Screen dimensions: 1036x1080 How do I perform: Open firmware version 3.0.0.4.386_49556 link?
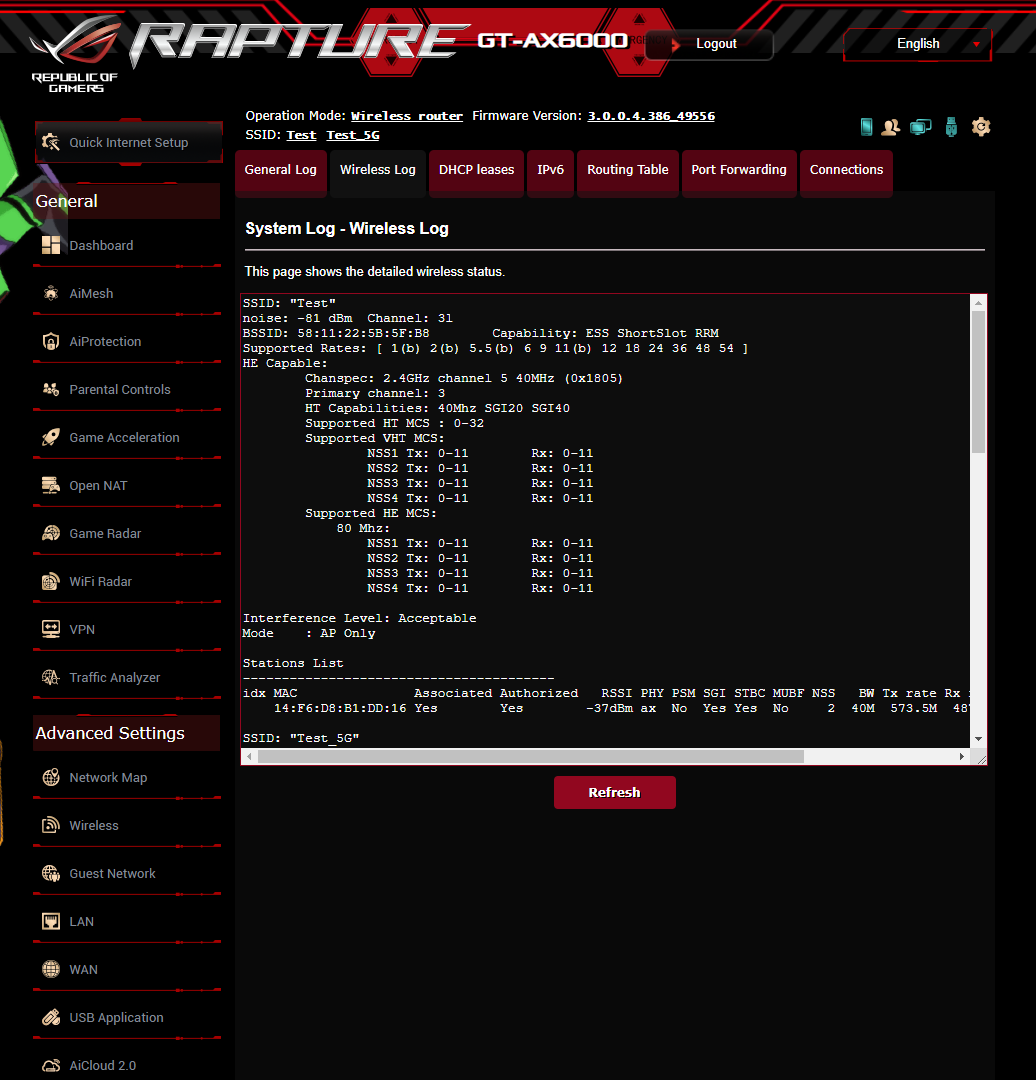pyautogui.click(x=651, y=116)
